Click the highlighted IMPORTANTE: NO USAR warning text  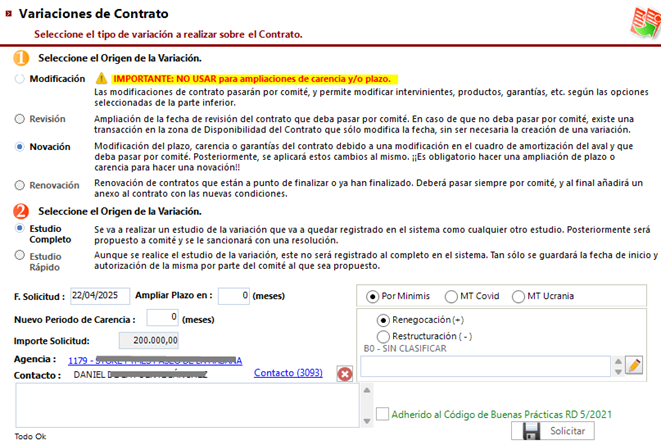(255, 79)
